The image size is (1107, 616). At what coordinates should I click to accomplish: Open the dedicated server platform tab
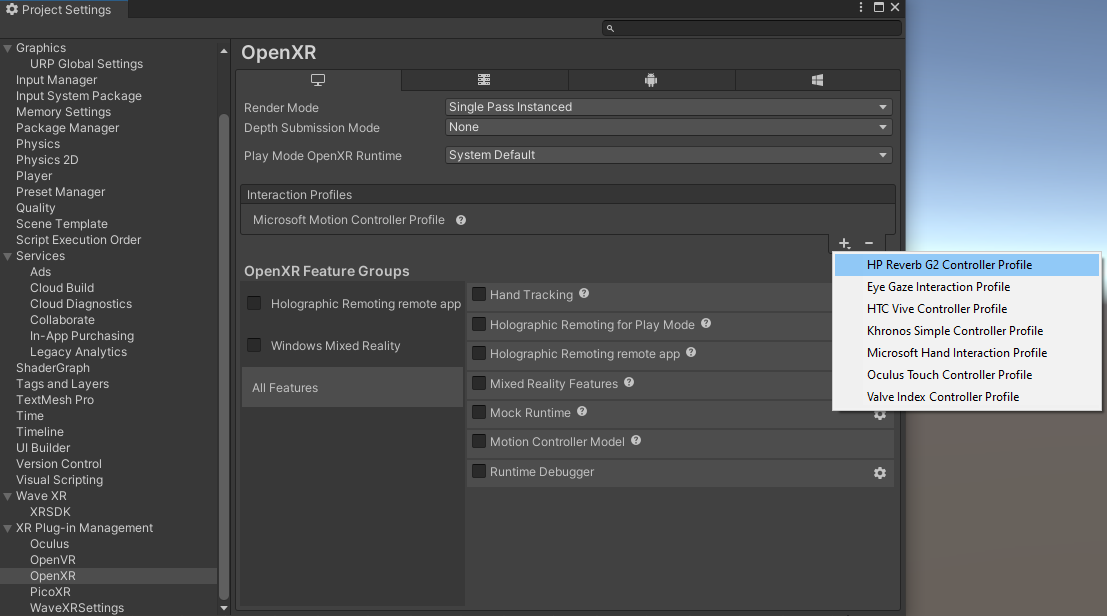484,80
